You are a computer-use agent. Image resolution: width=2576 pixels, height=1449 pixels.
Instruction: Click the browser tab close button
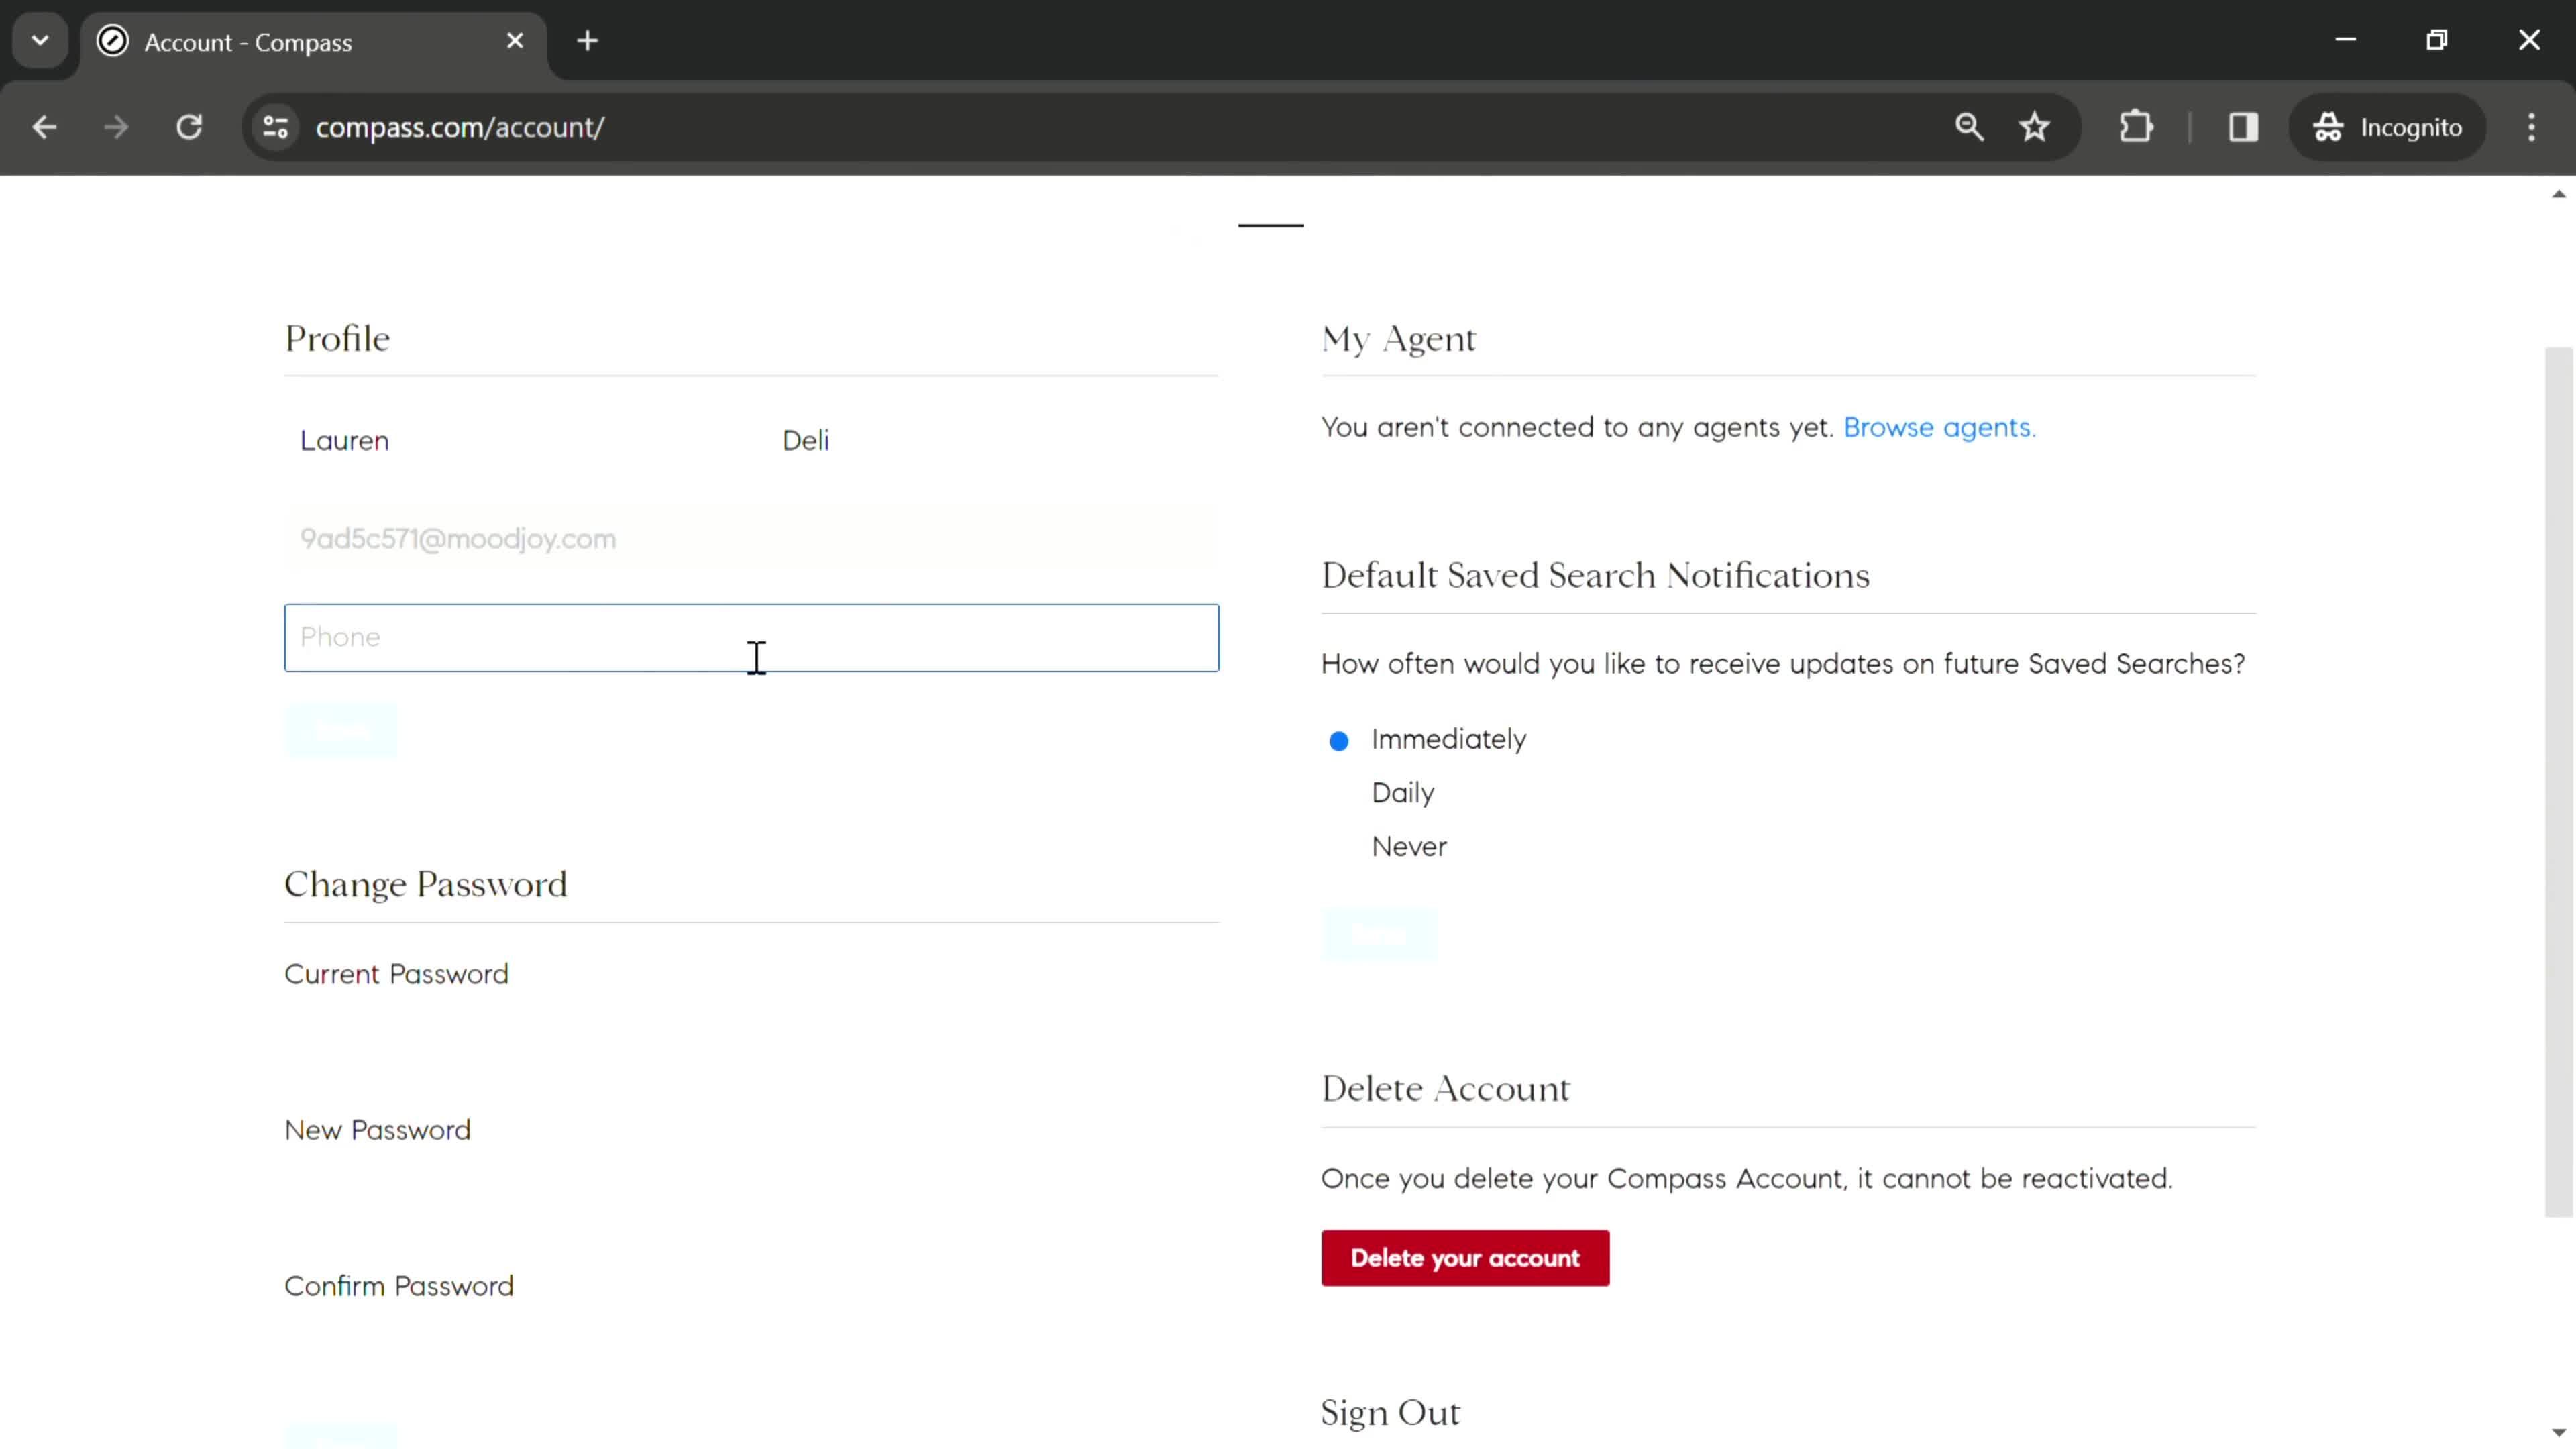515,41
